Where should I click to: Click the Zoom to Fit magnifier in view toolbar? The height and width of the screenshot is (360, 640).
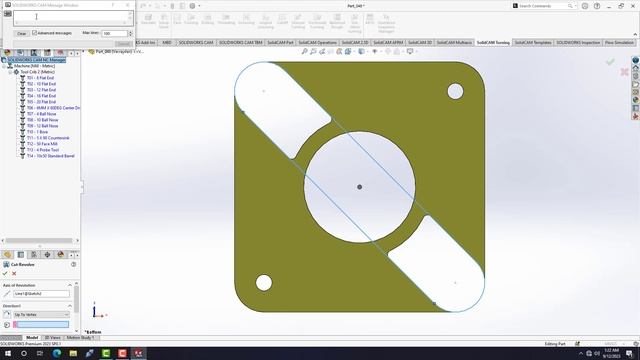tap(304, 51)
